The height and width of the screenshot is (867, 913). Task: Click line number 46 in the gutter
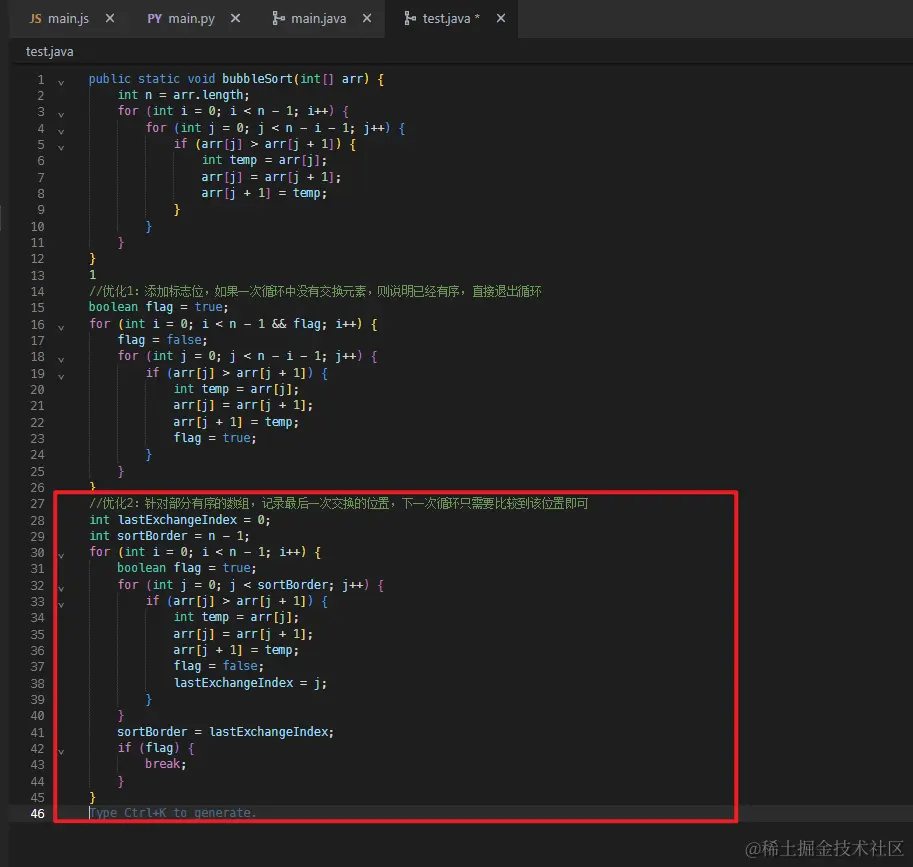[37, 813]
